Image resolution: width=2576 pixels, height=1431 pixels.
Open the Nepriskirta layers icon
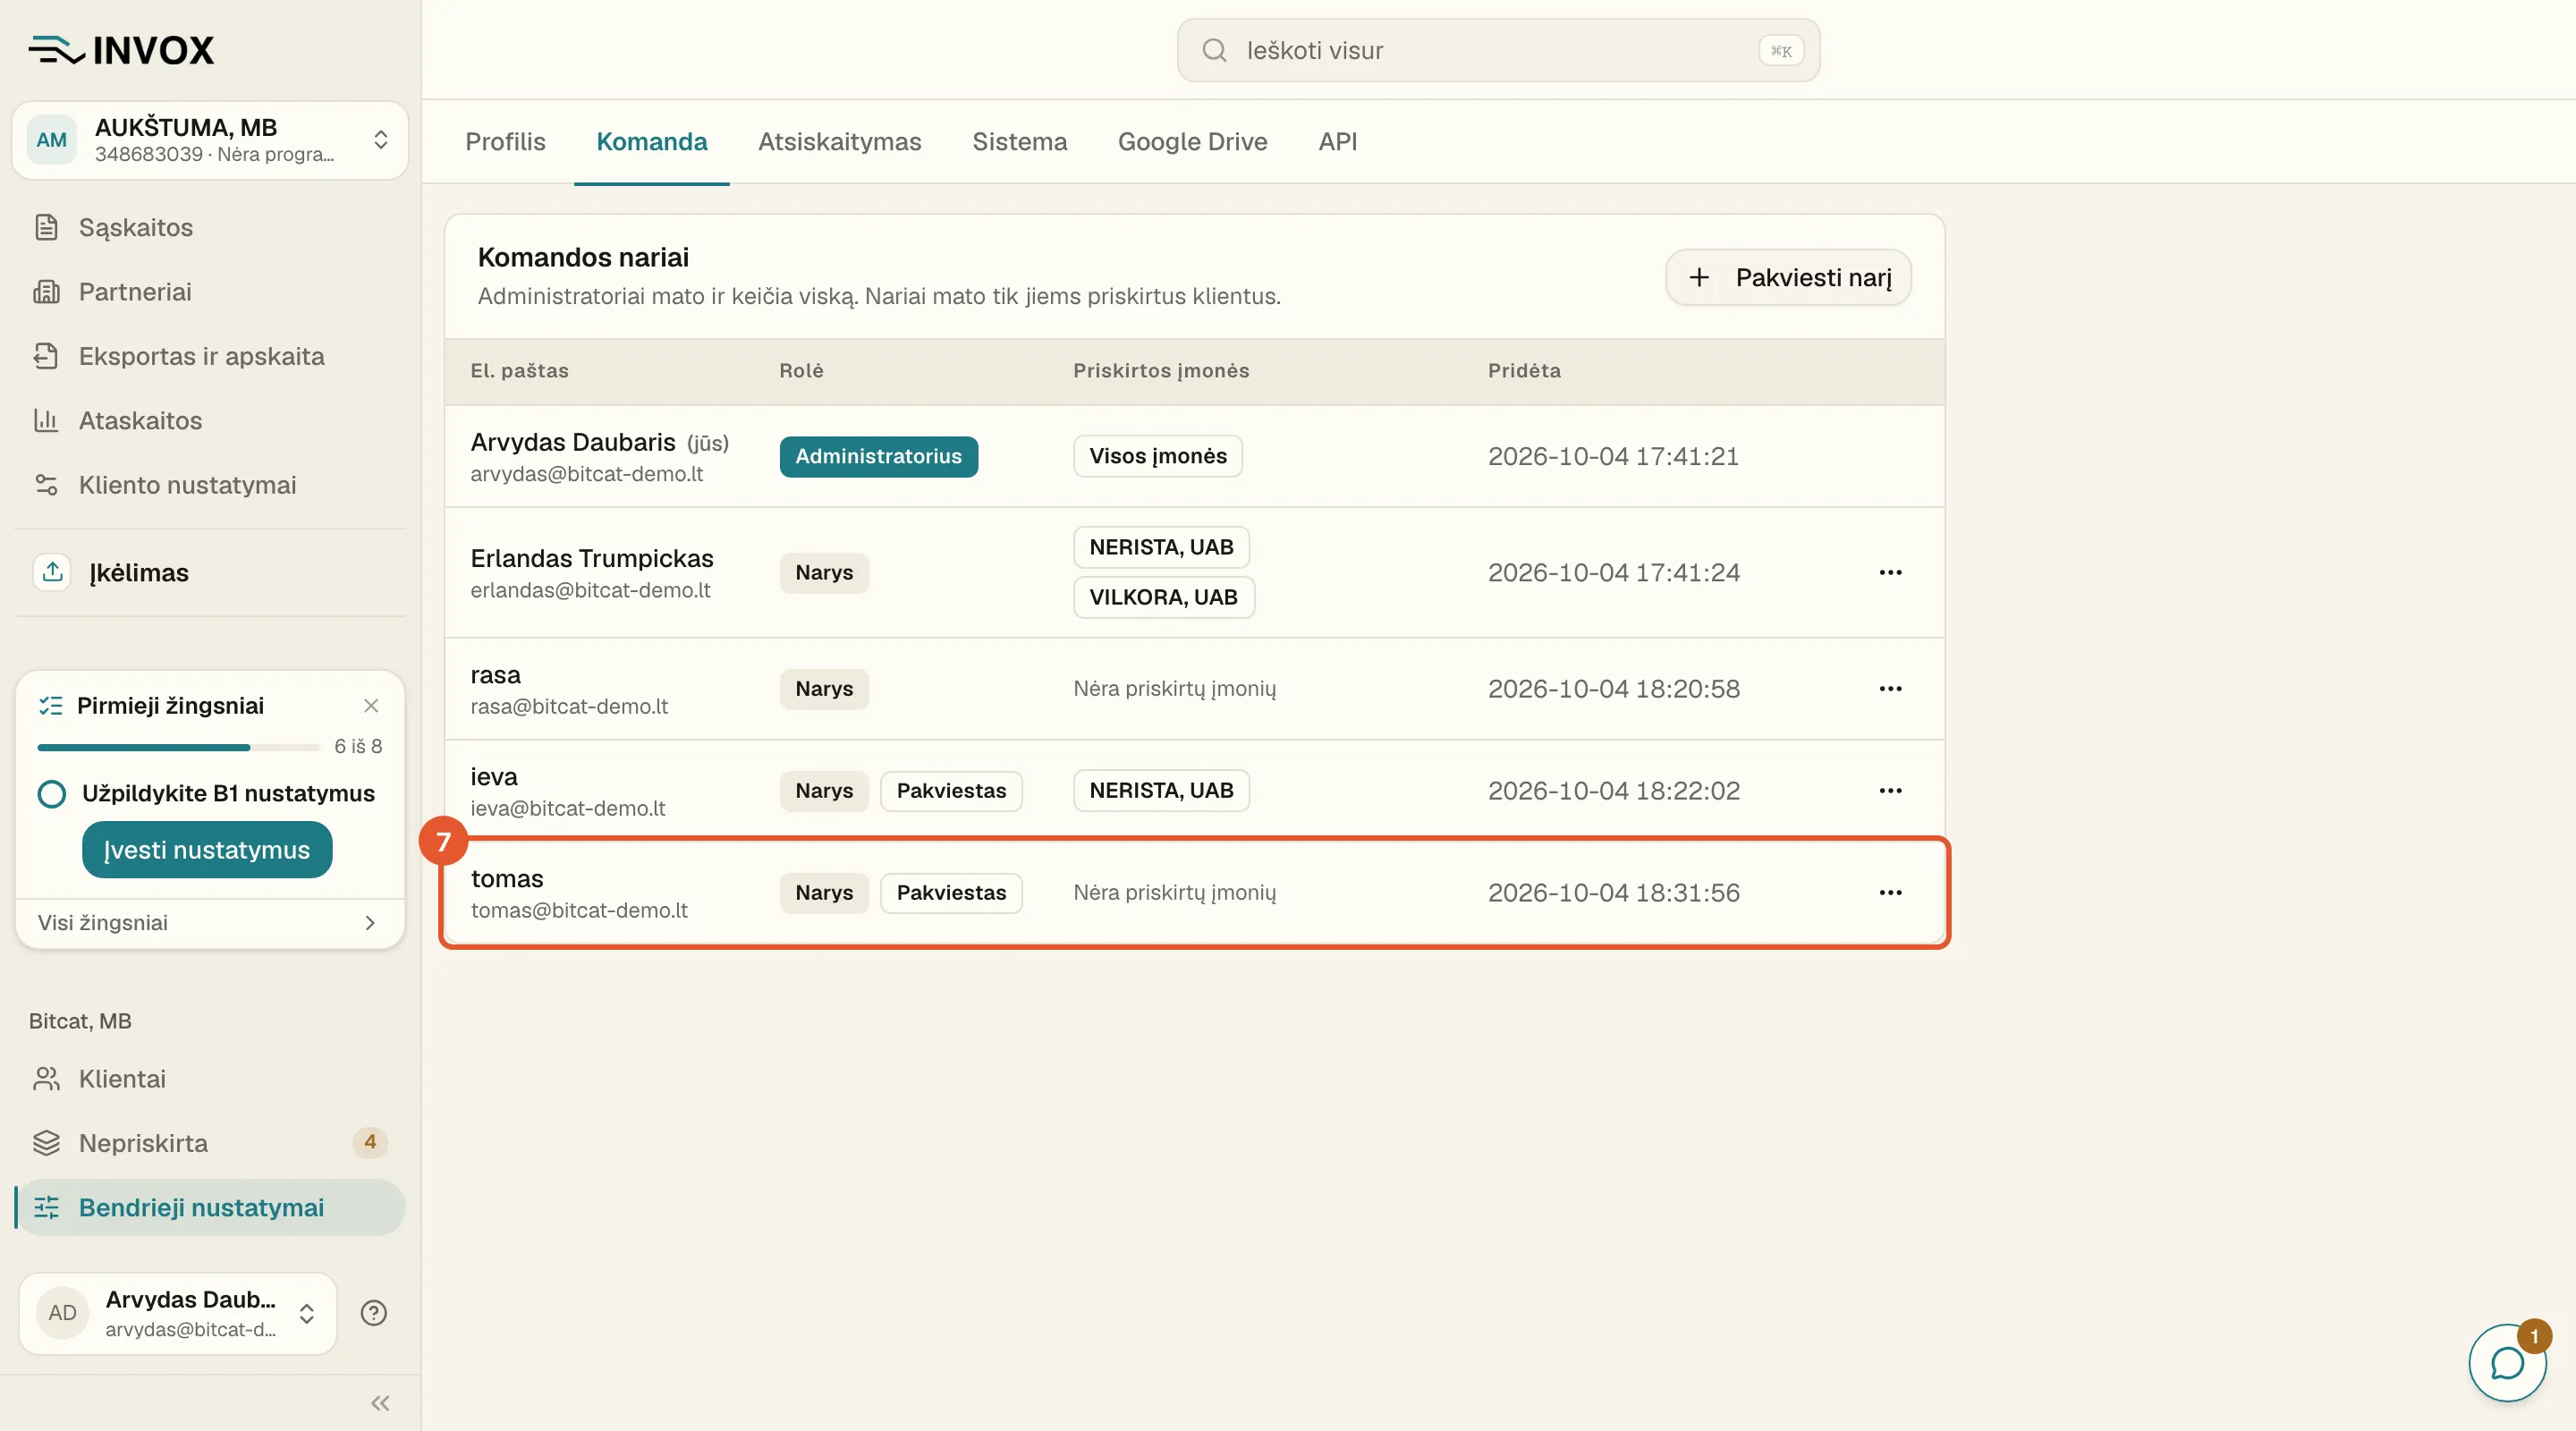click(x=46, y=1143)
